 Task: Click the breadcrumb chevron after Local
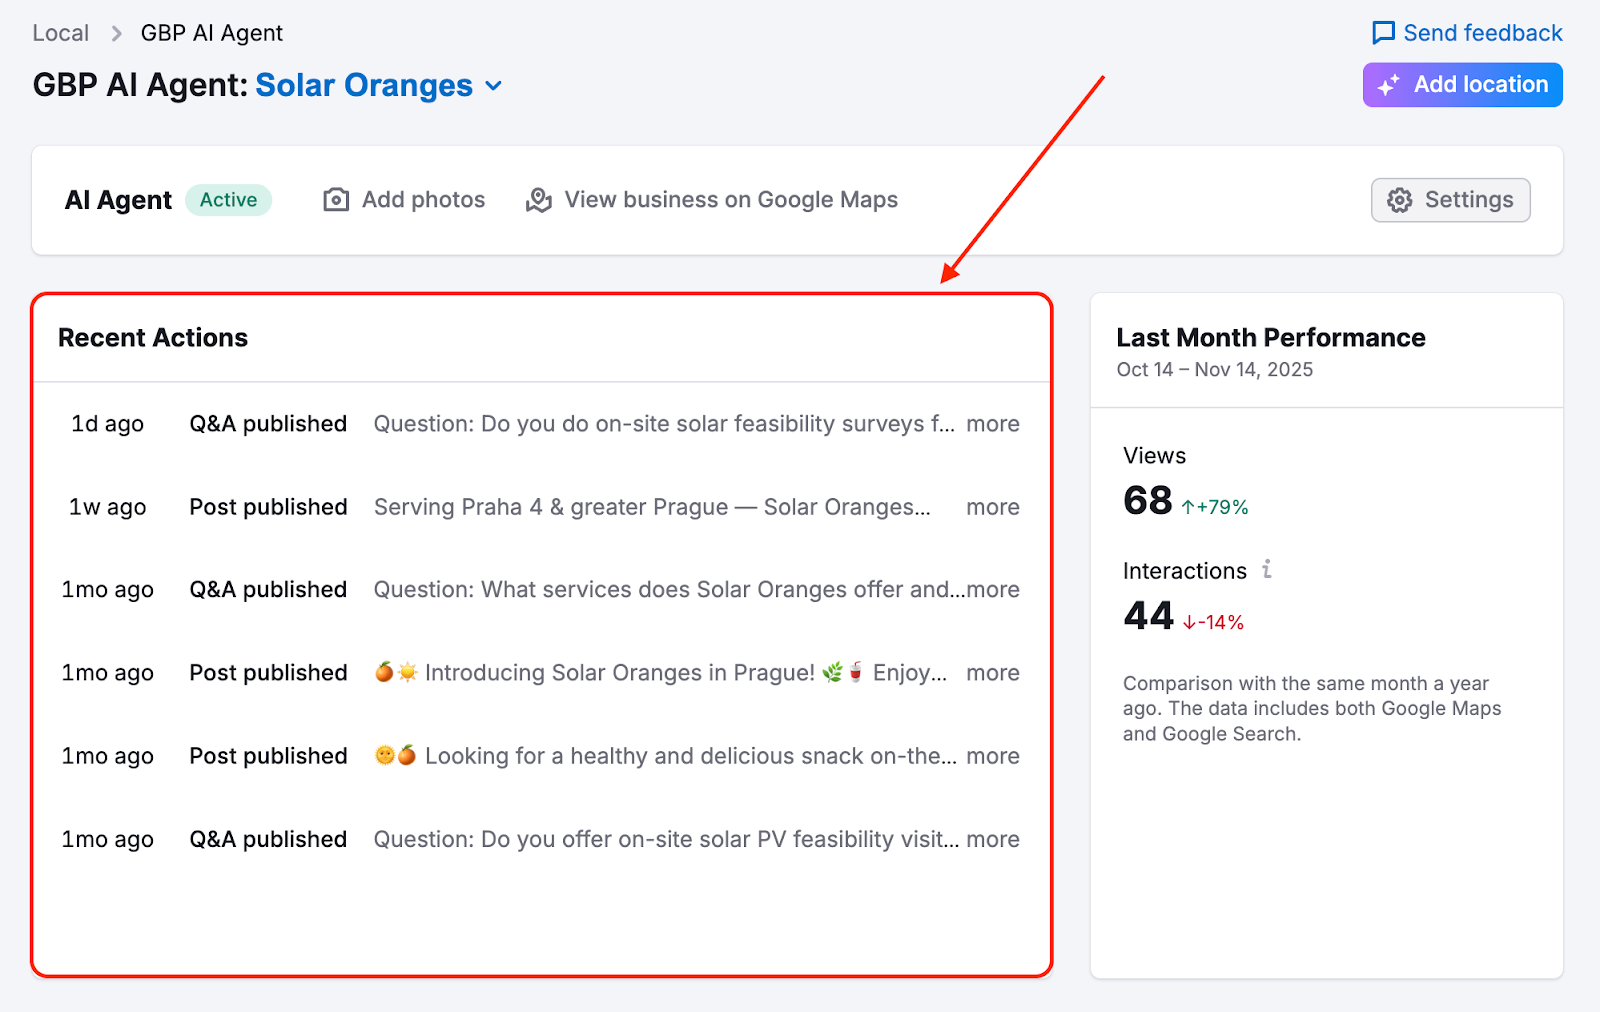point(116,33)
